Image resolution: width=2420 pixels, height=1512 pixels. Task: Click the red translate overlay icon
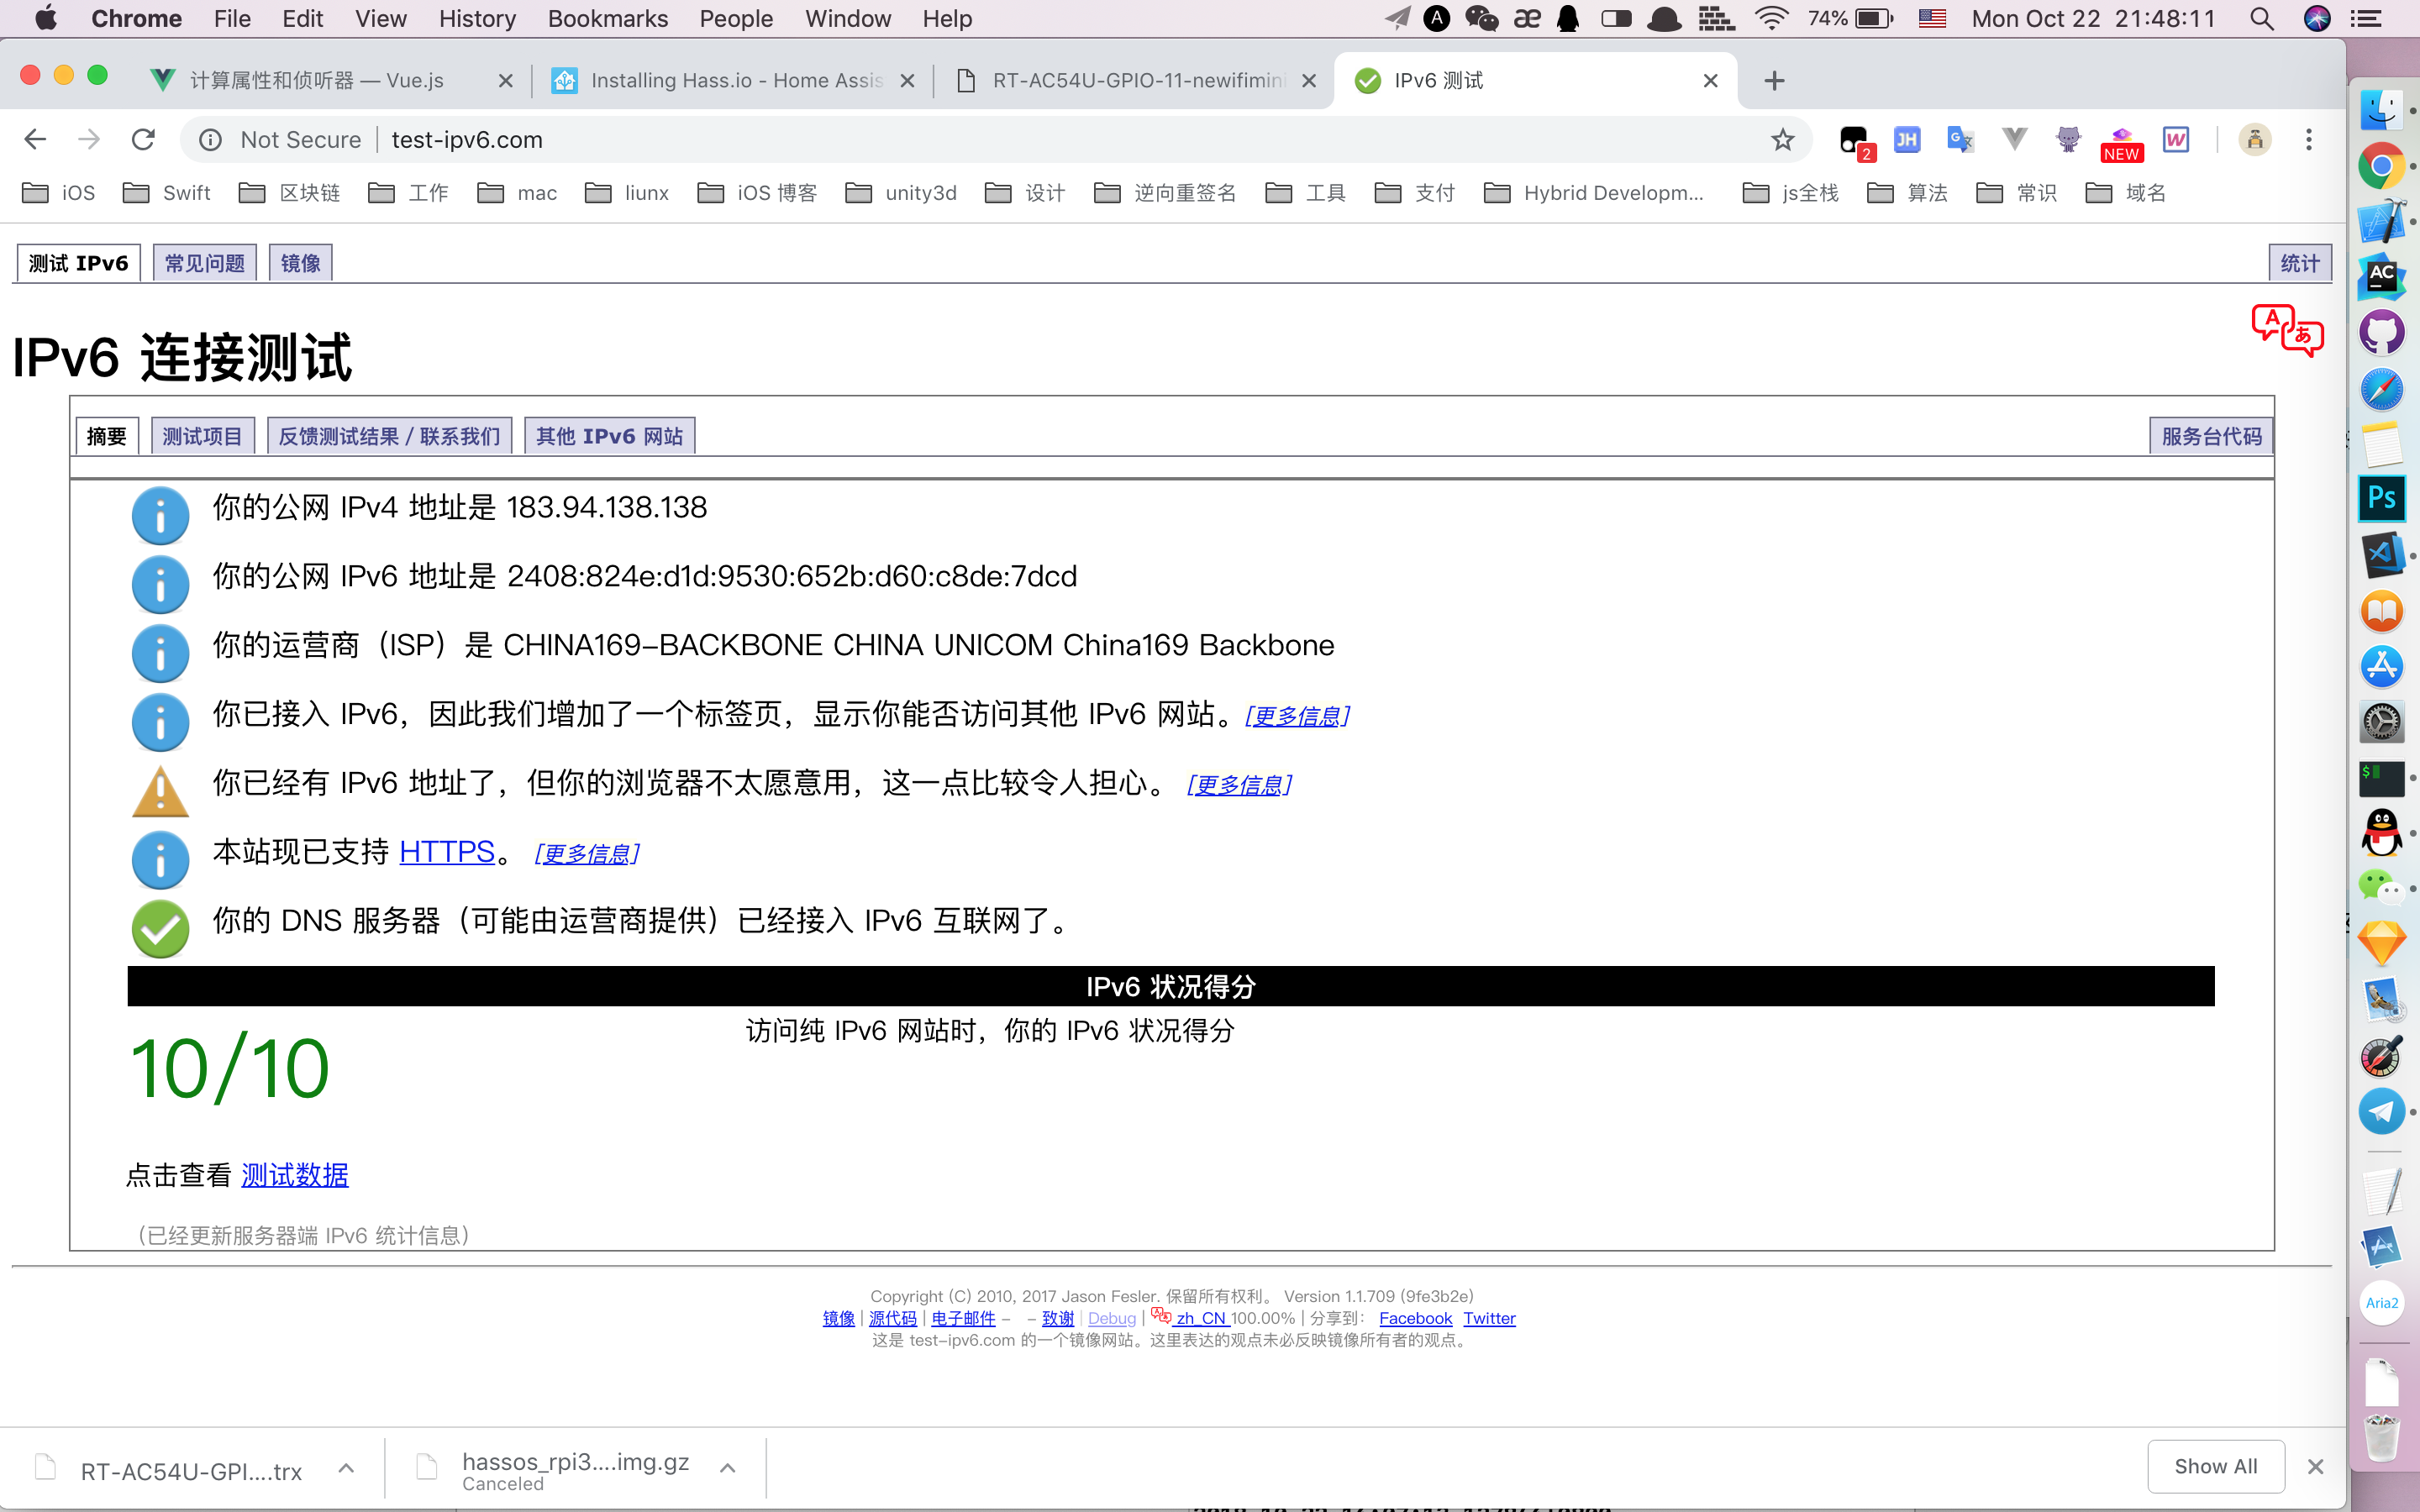pyautogui.click(x=2286, y=331)
